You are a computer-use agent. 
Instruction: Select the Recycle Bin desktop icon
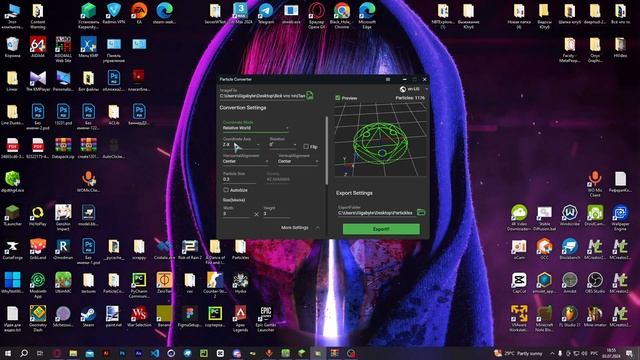(x=12, y=47)
